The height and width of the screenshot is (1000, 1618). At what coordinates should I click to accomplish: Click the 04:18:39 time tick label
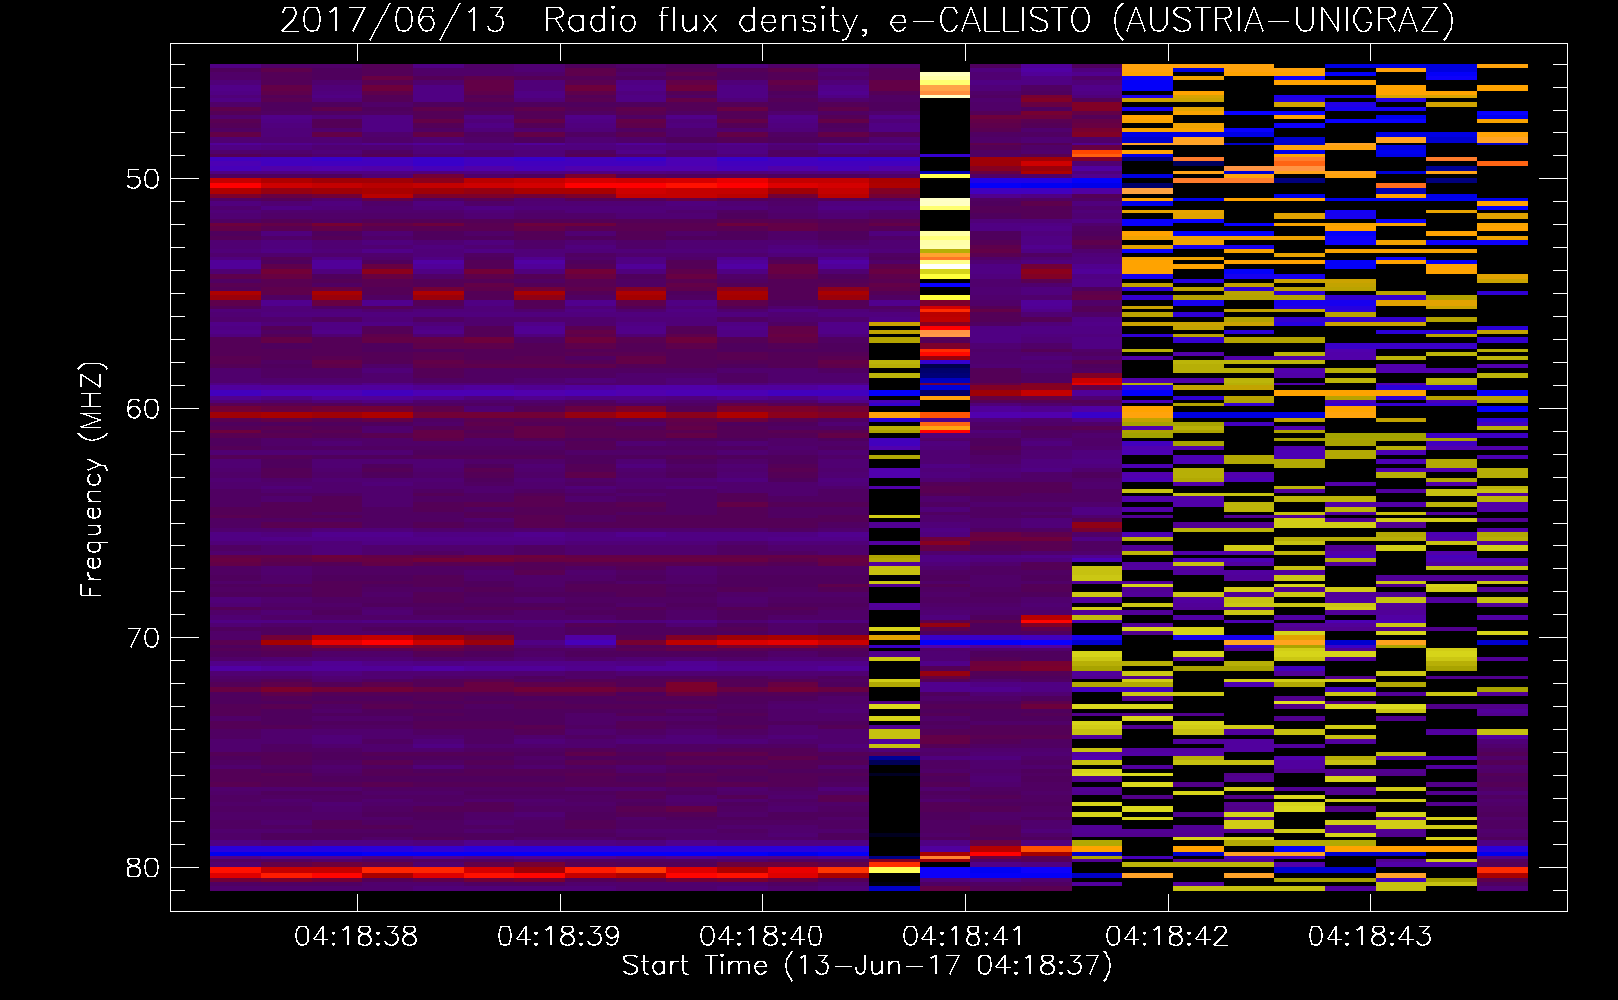559,937
